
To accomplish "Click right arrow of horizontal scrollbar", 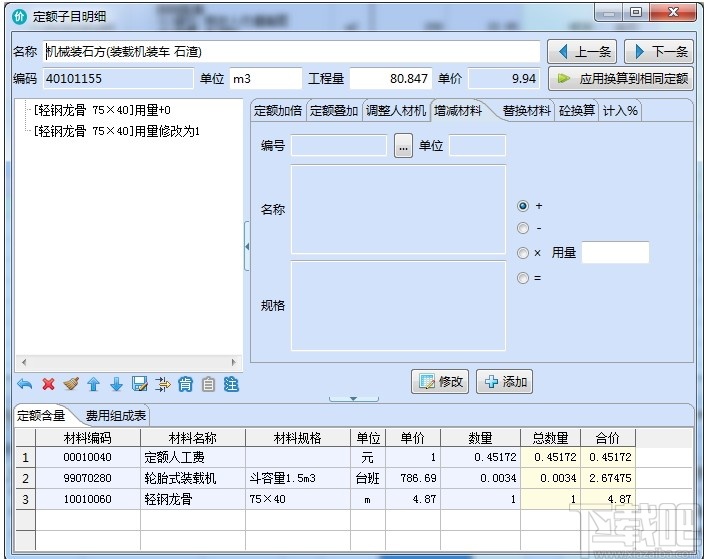I will tap(233, 362).
